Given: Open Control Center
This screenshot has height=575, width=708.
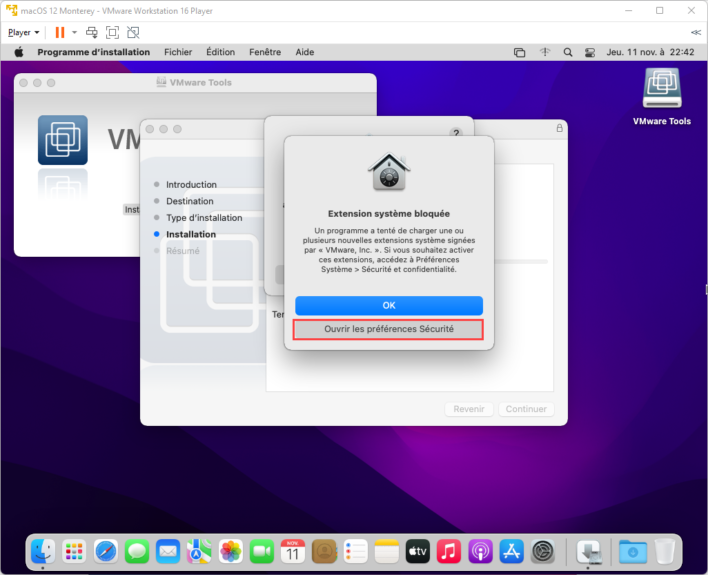Looking at the screenshot, I should (x=590, y=52).
